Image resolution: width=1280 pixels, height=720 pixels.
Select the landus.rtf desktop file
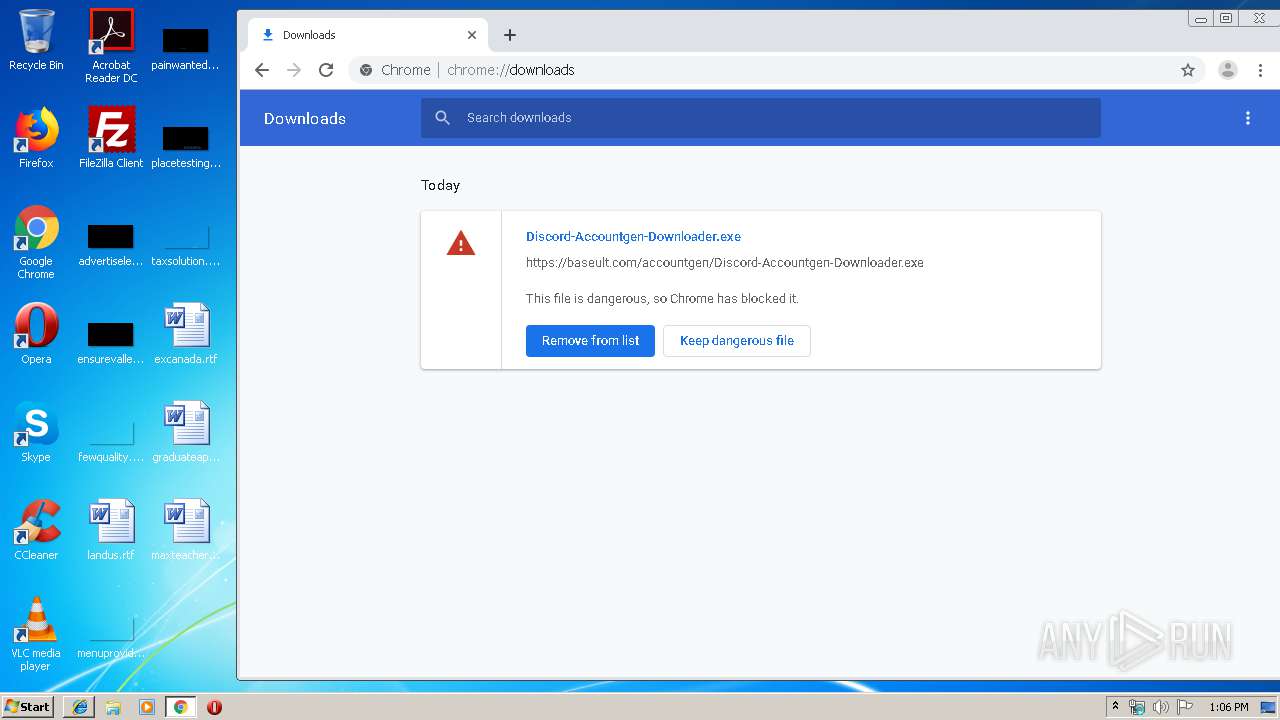pyautogui.click(x=111, y=530)
